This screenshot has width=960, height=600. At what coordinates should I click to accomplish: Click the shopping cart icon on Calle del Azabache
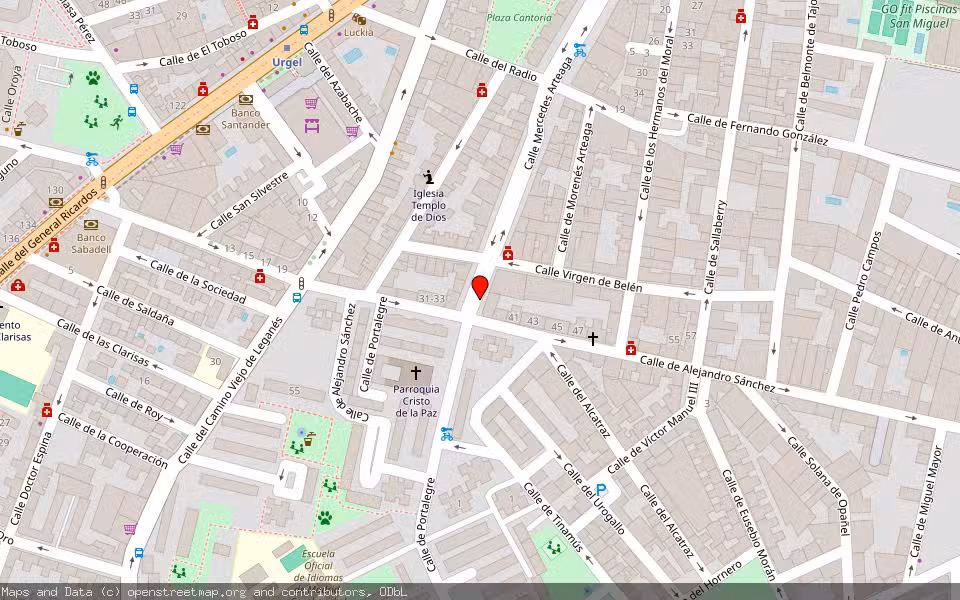click(x=352, y=131)
